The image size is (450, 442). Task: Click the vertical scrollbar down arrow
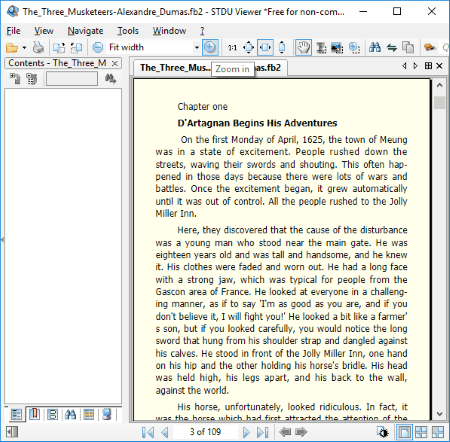[x=440, y=414]
